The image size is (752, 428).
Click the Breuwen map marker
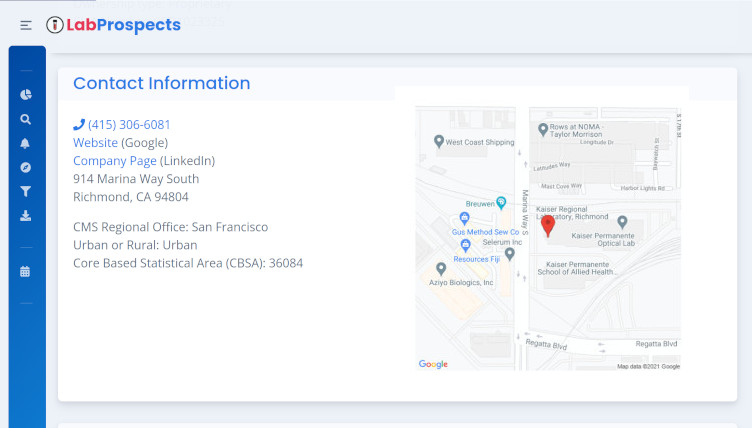[x=501, y=202]
